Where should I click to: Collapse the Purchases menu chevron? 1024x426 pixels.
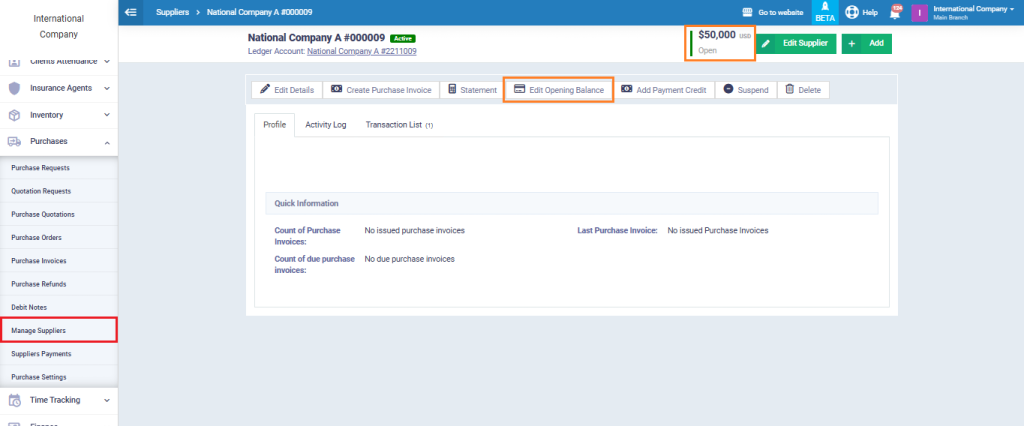(107, 142)
